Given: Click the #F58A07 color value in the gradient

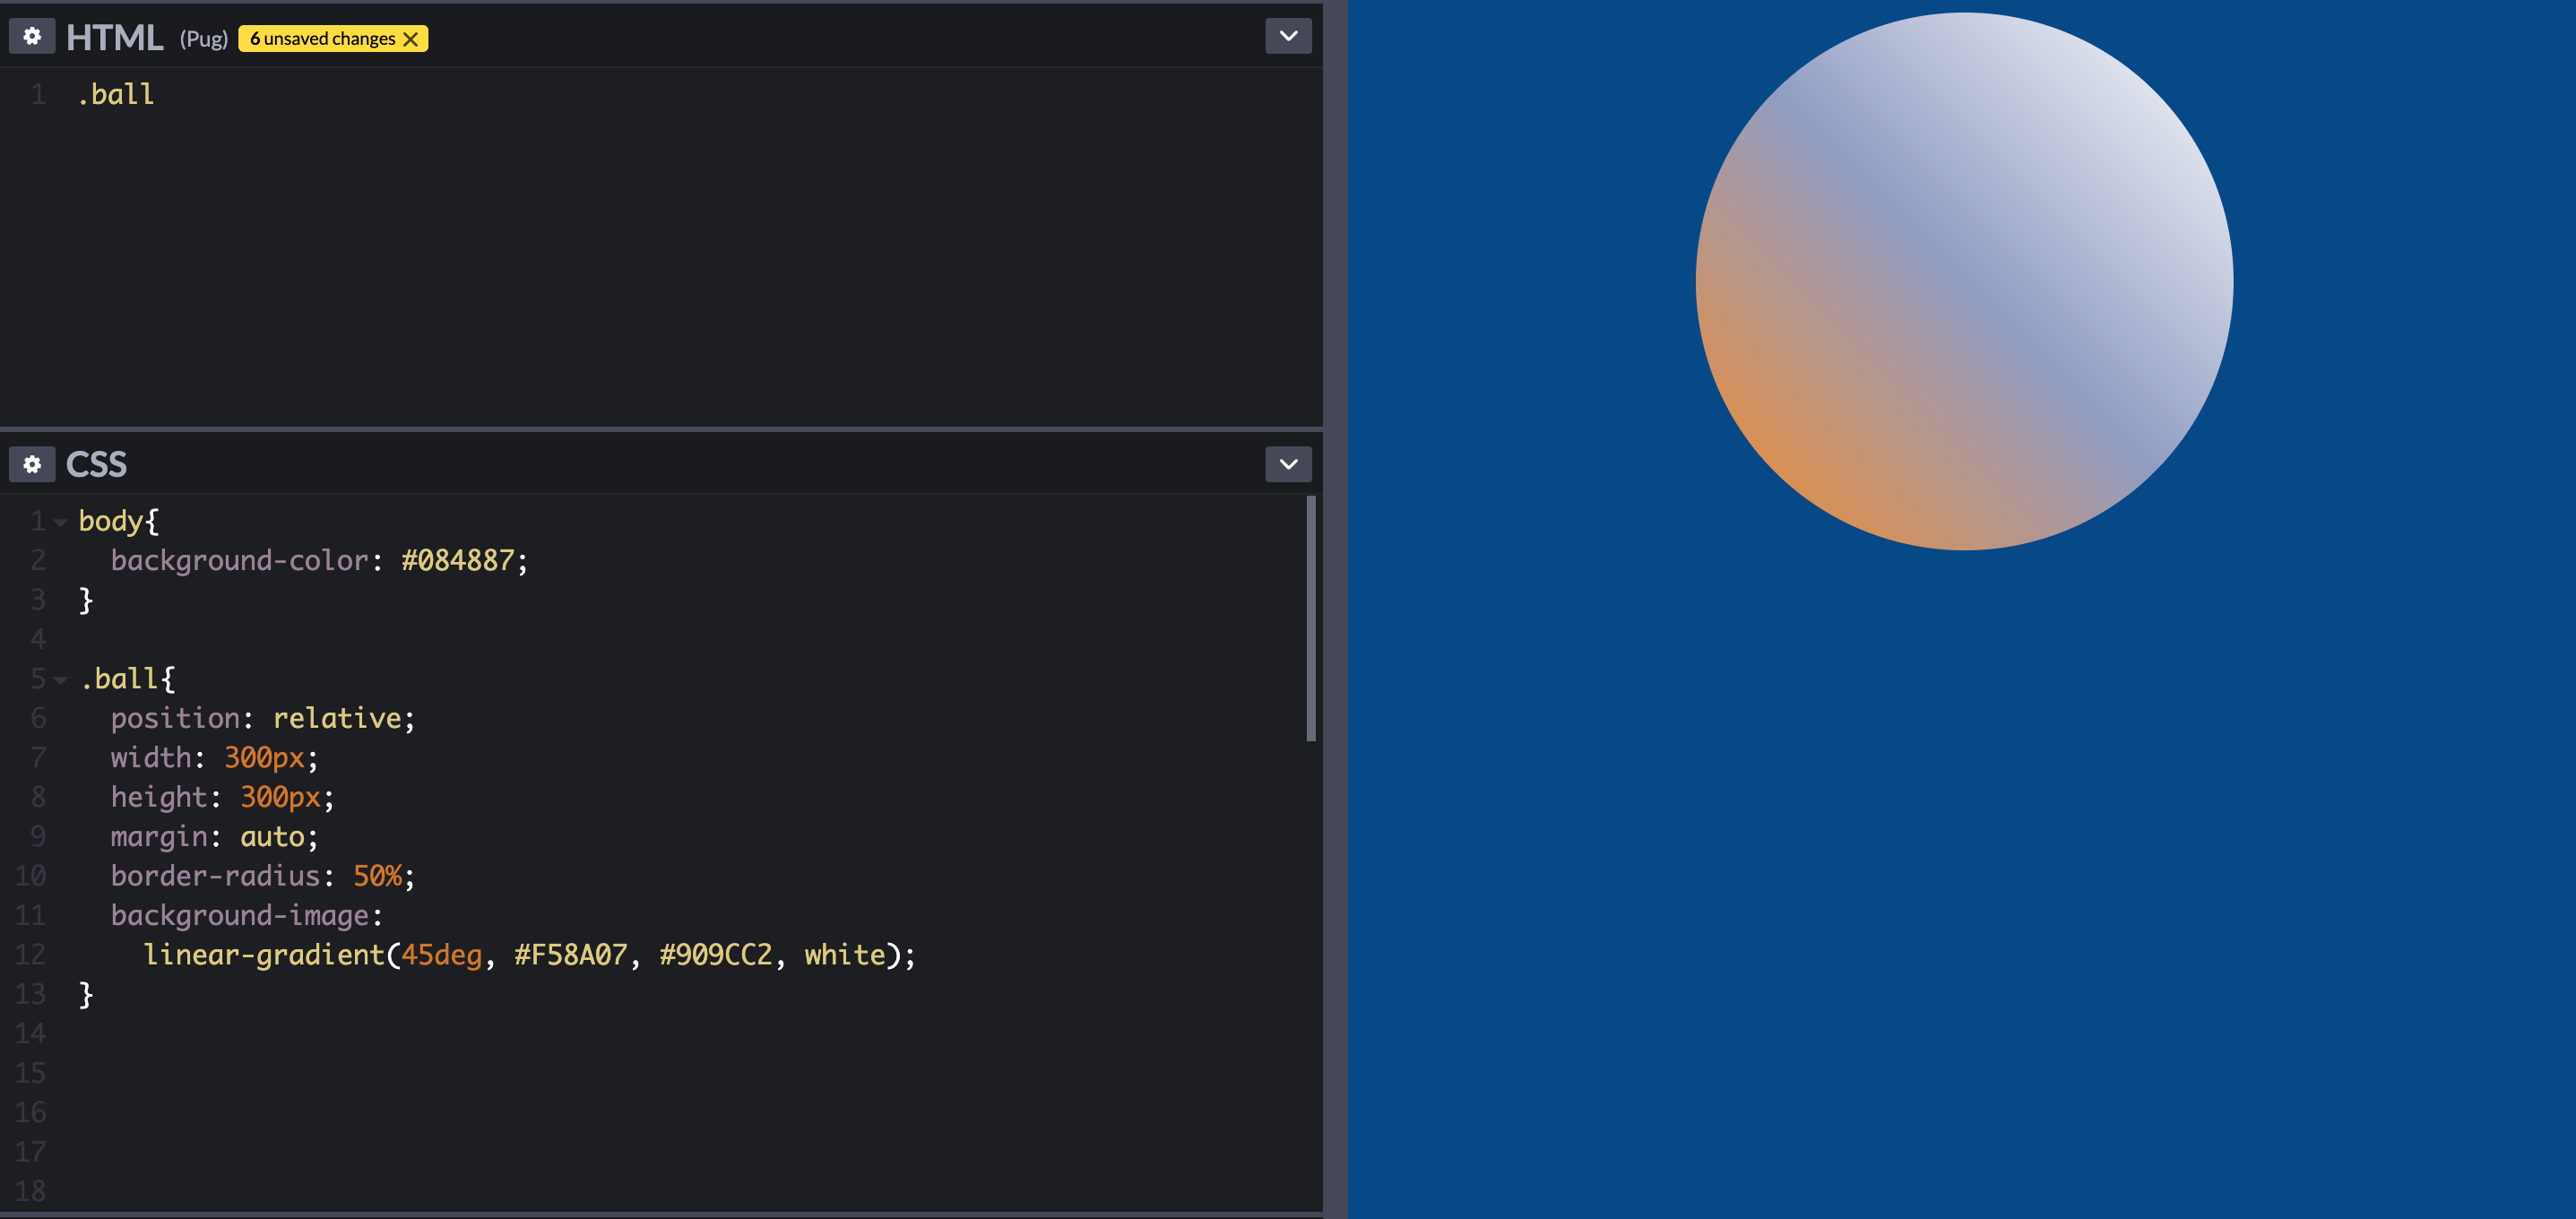Looking at the screenshot, I should click(569, 955).
